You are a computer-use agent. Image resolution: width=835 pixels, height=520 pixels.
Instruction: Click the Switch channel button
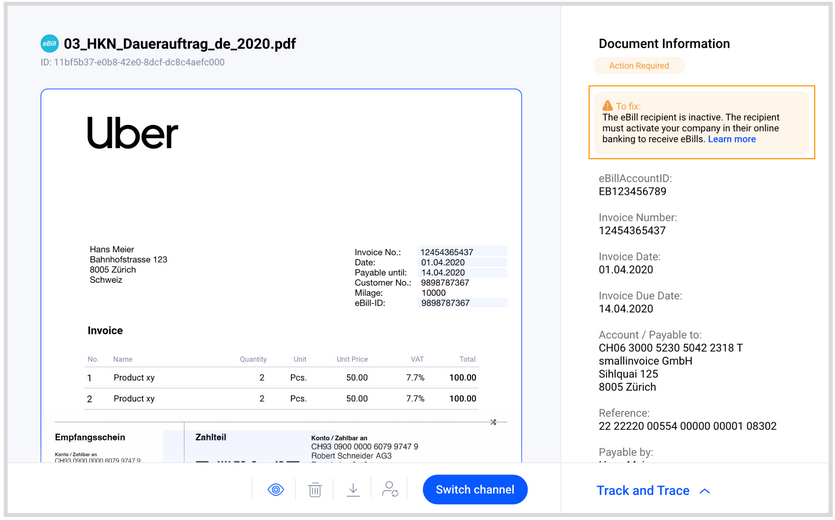475,490
